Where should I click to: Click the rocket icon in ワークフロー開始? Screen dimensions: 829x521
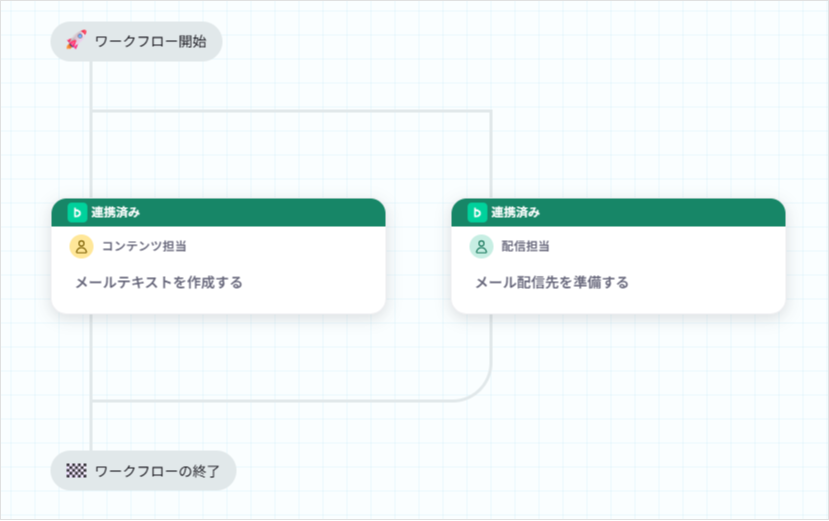(x=76, y=41)
